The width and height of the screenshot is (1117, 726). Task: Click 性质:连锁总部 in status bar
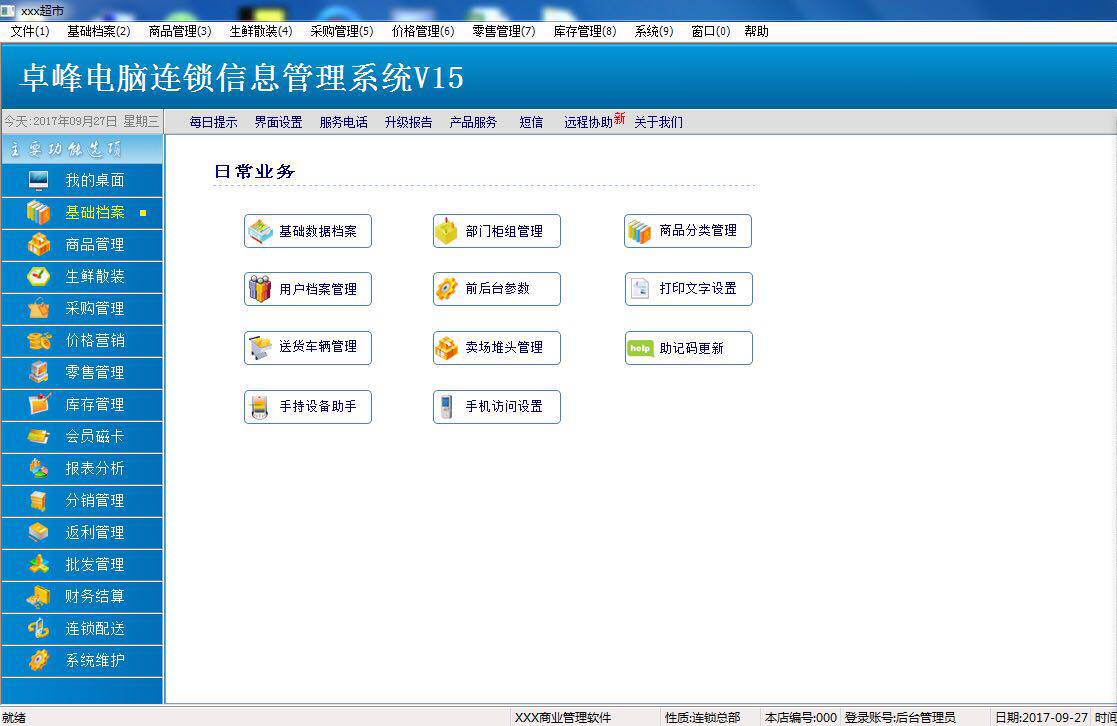click(702, 717)
